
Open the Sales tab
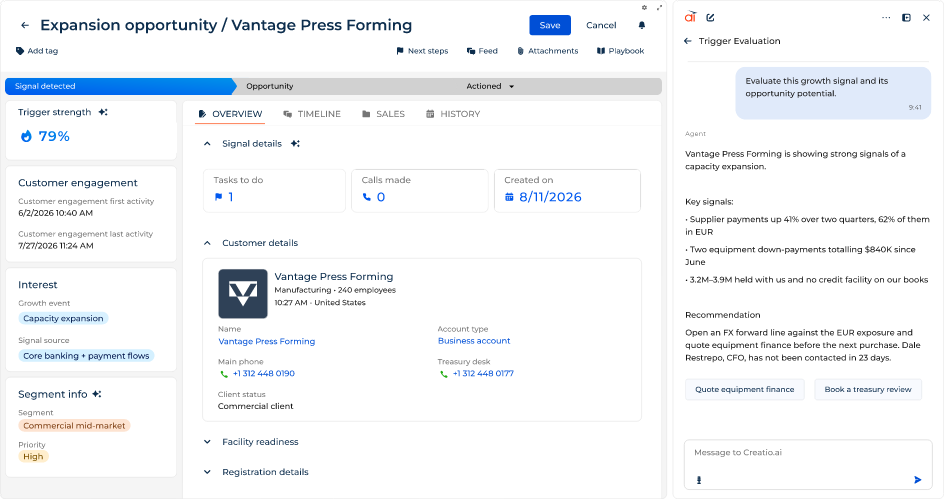pos(384,114)
